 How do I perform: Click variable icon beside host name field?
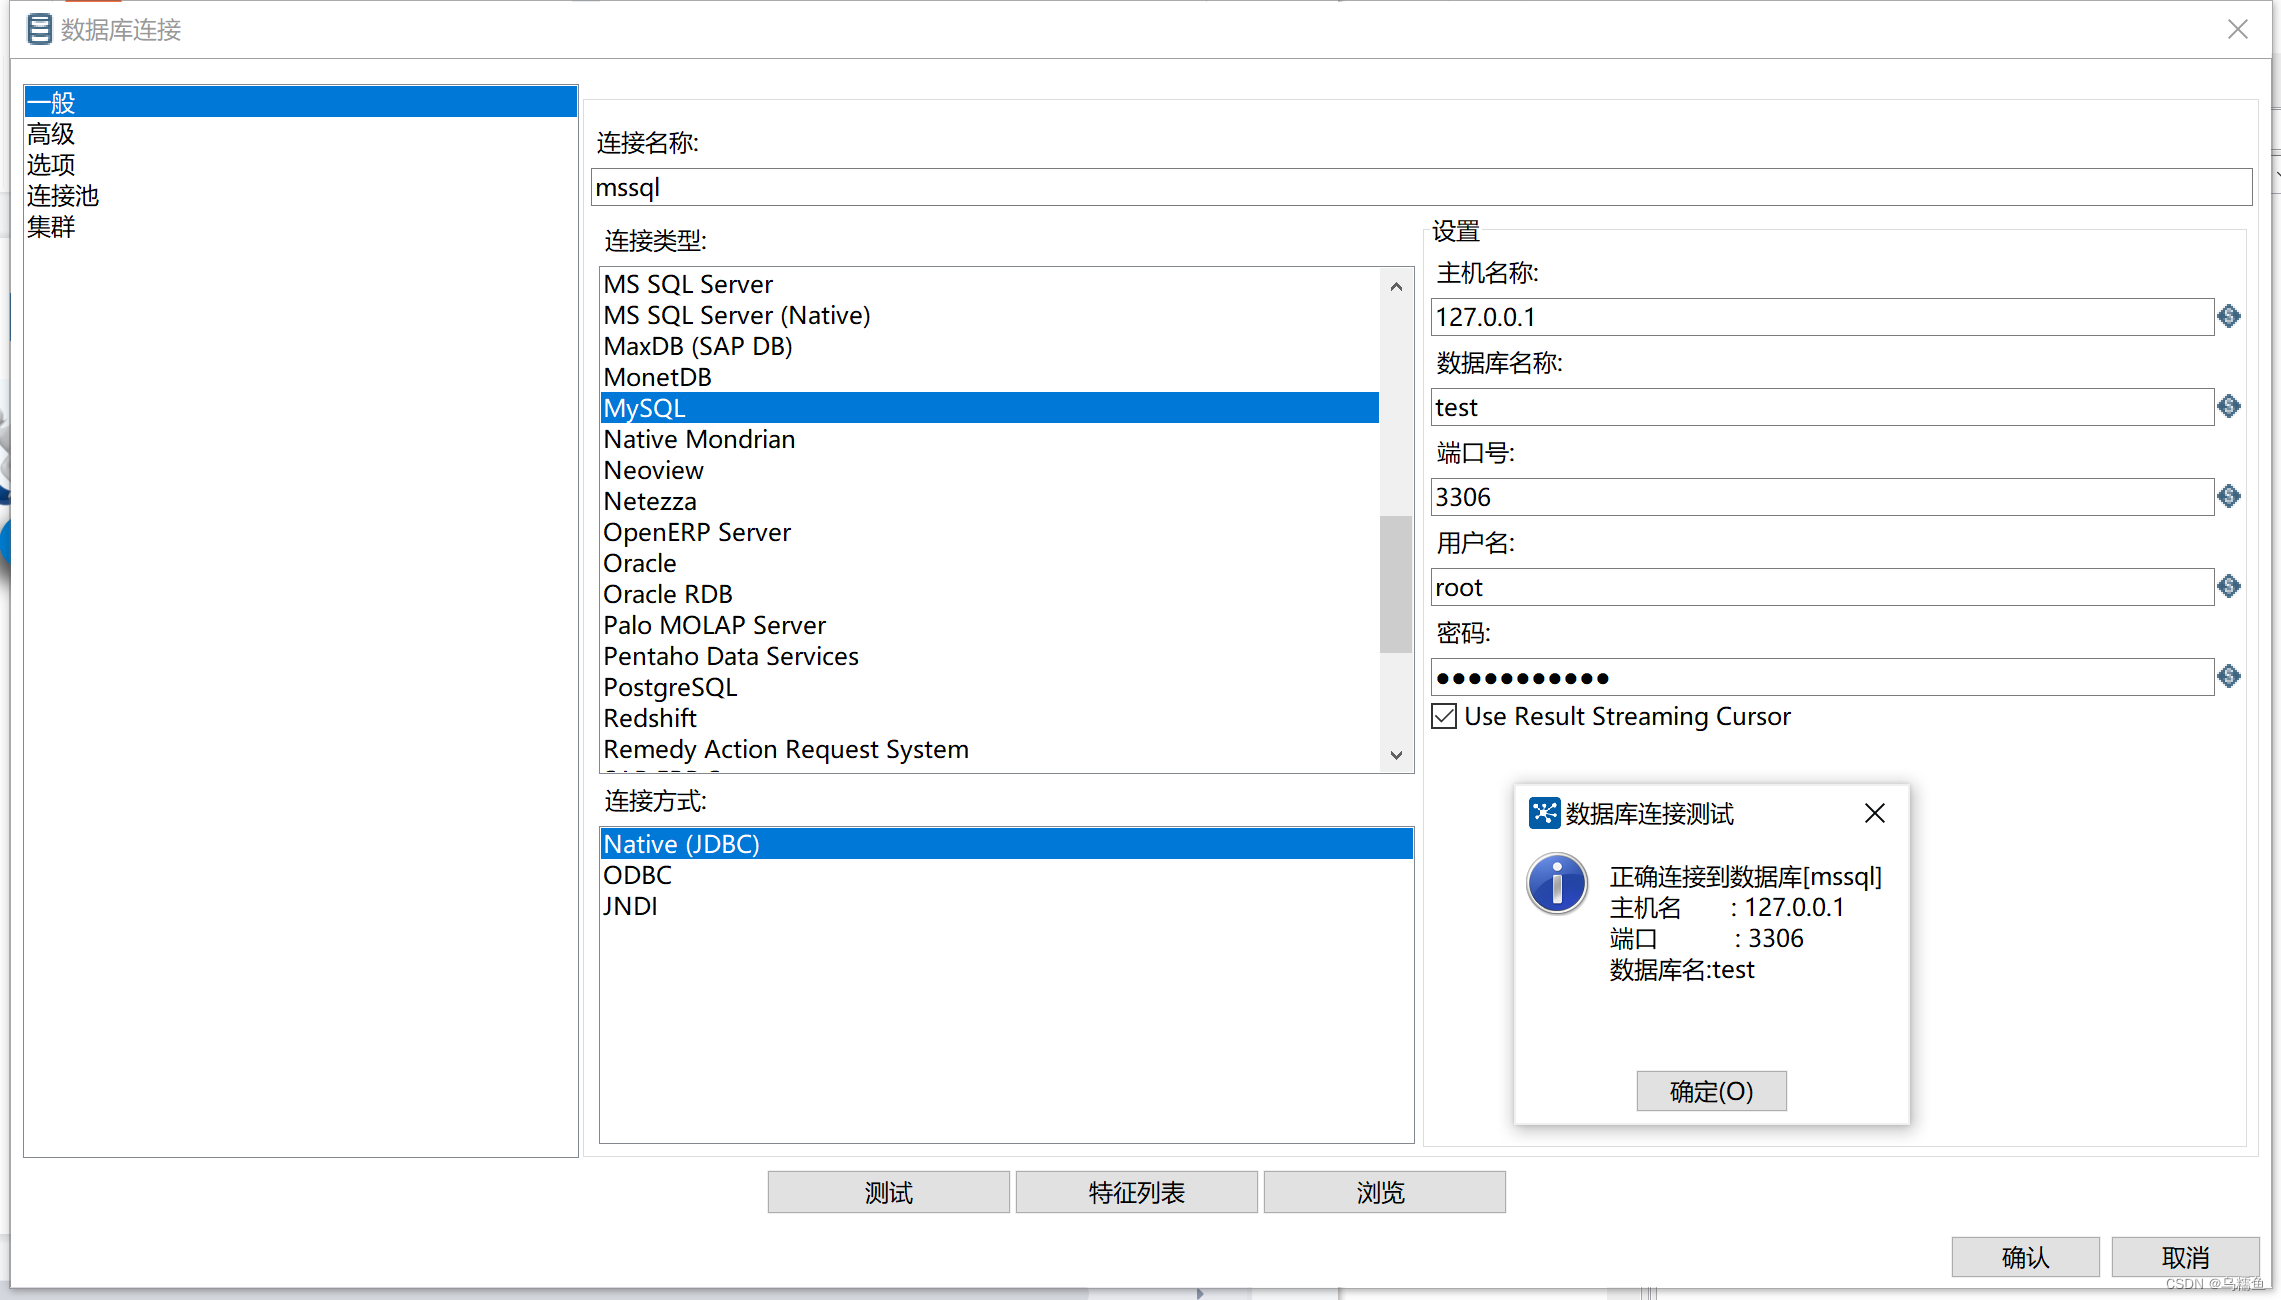coord(2228,317)
